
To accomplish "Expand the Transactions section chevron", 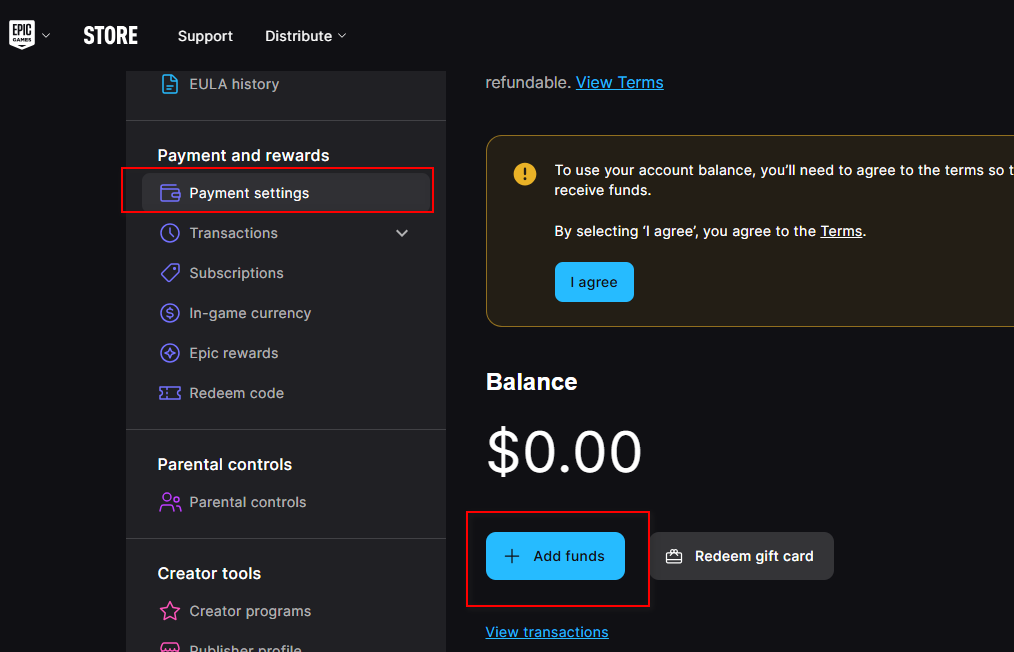I will pyautogui.click(x=402, y=232).
